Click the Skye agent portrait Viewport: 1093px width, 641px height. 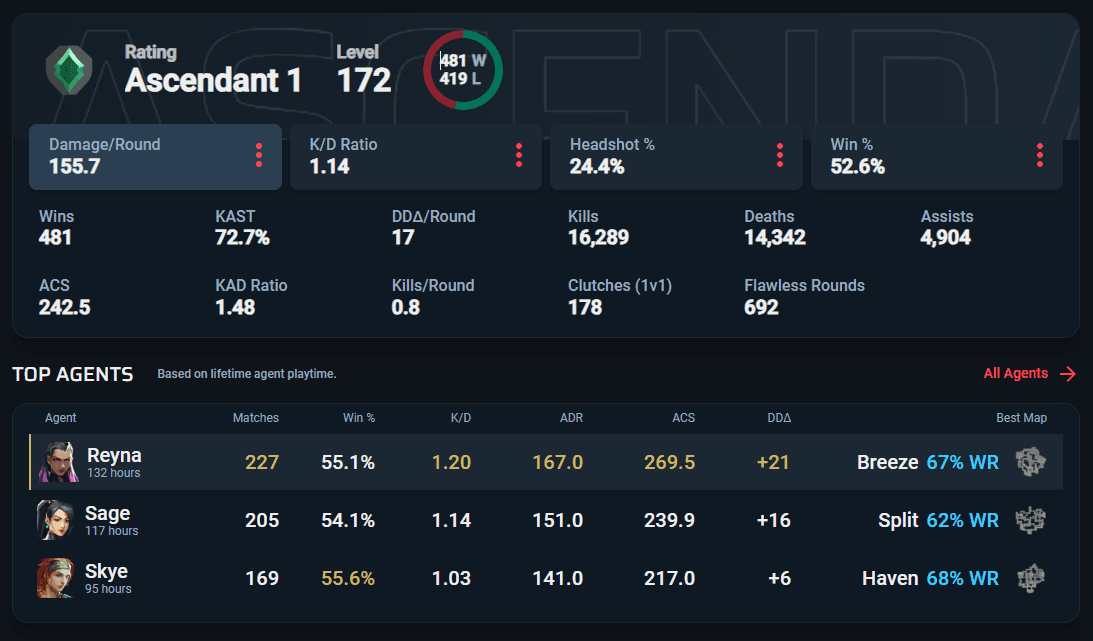pos(55,578)
